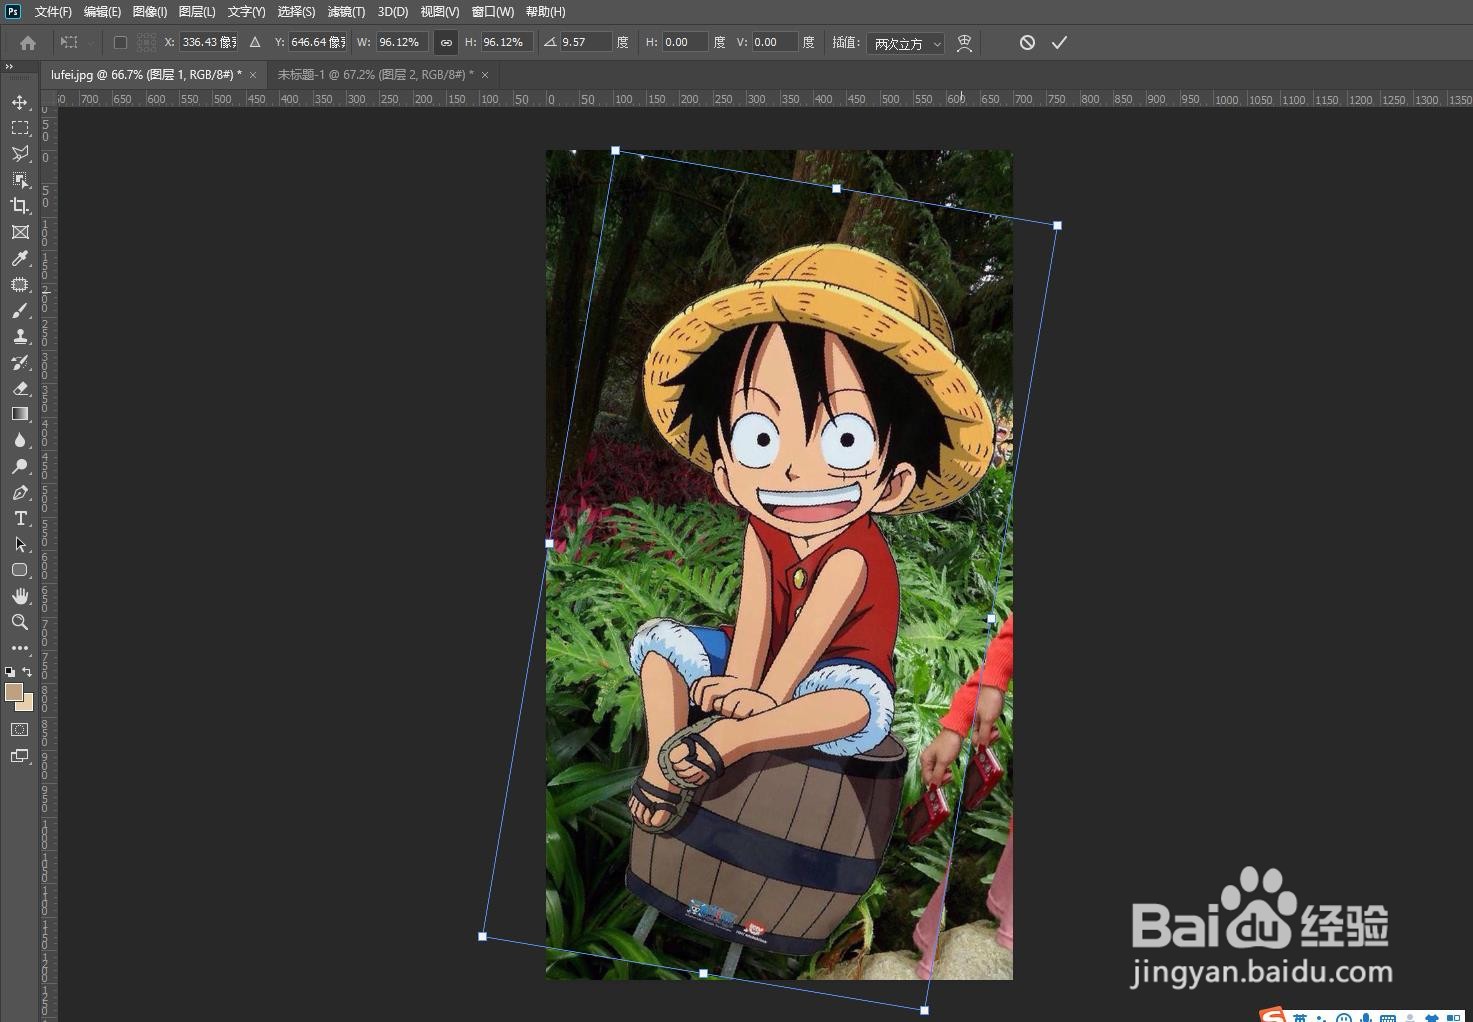Go to the Home screen
This screenshot has height=1022, width=1473.
(x=28, y=42)
